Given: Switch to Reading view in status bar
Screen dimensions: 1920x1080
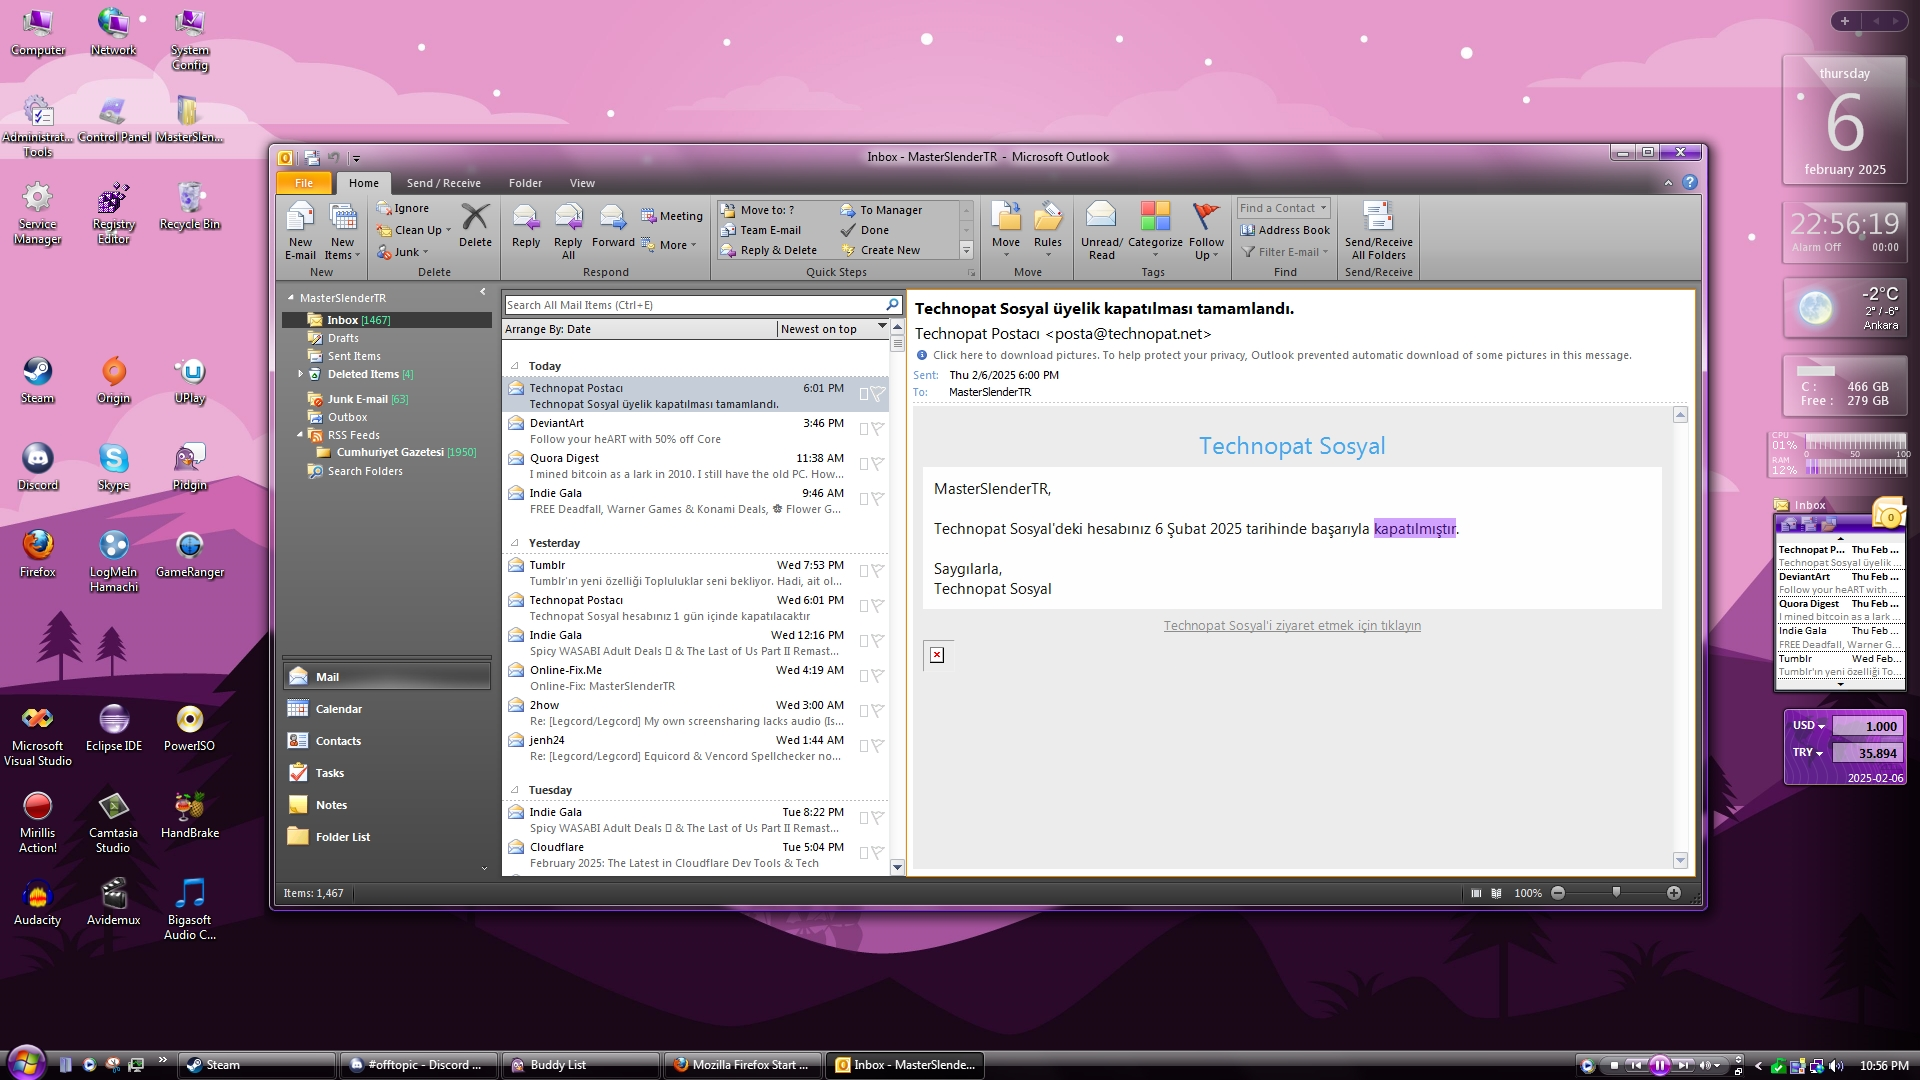Looking at the screenshot, I should (x=1496, y=893).
